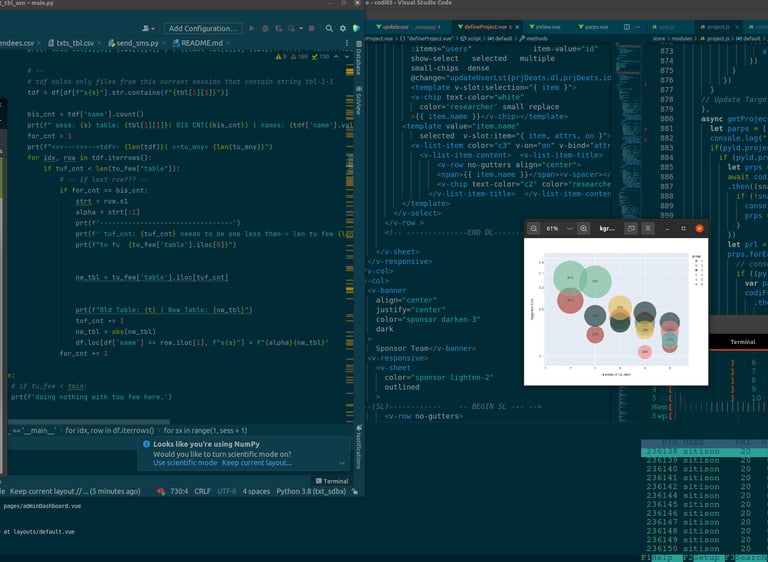Viewport: 768px width, 562px height.
Task: Close the defineProject.vue tab
Action: tap(517, 27)
